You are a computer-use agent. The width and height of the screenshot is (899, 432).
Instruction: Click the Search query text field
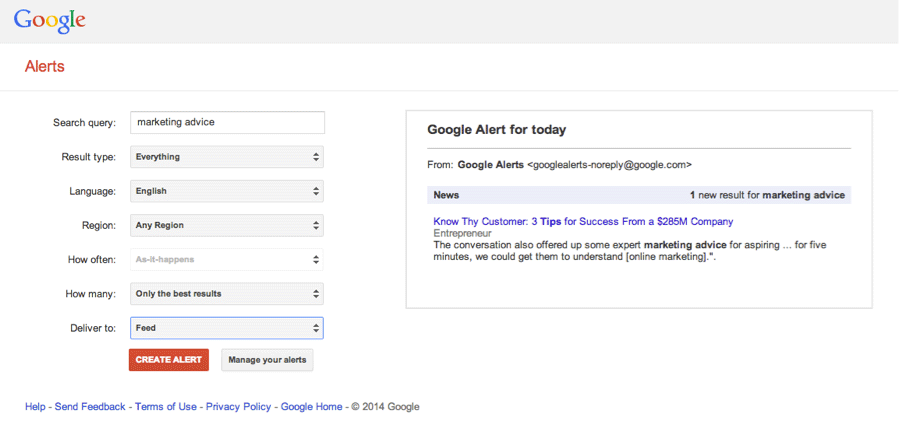[x=228, y=122]
